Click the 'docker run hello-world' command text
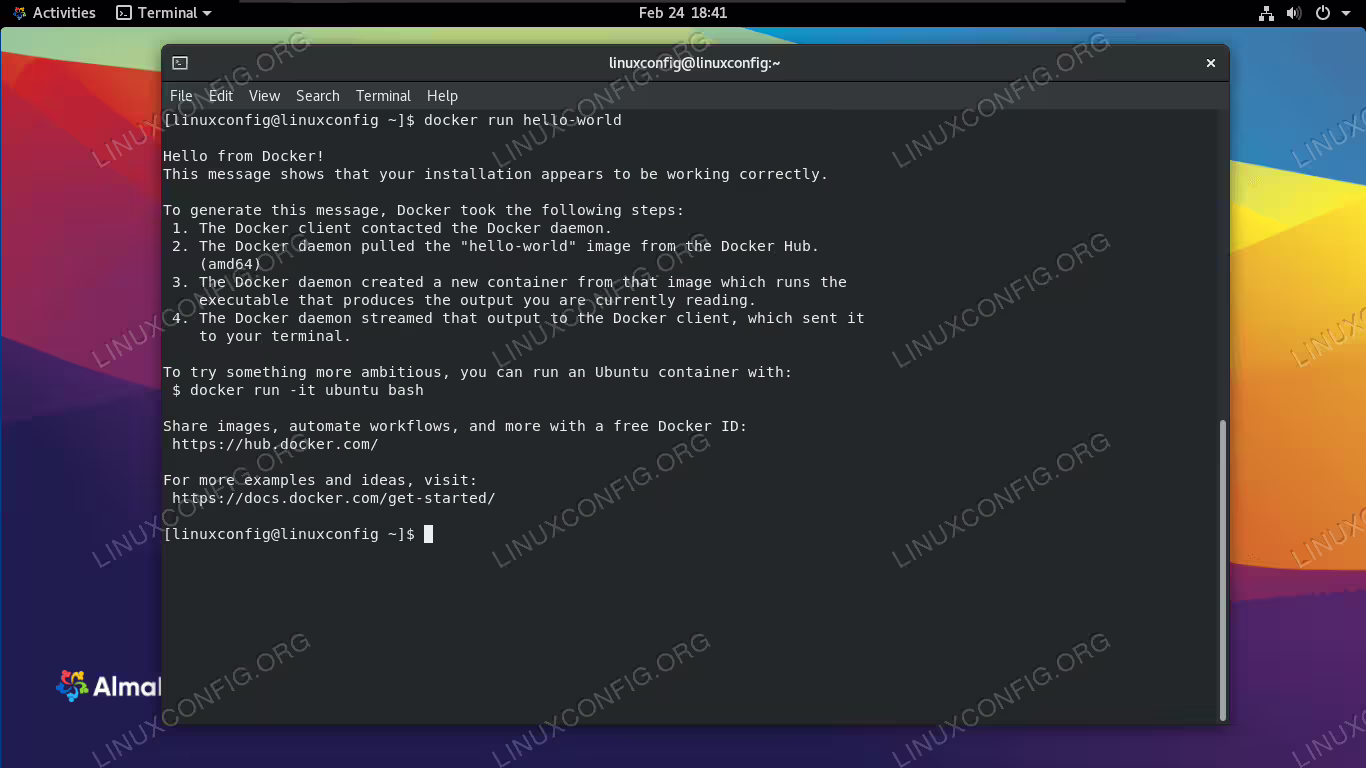 (523, 120)
